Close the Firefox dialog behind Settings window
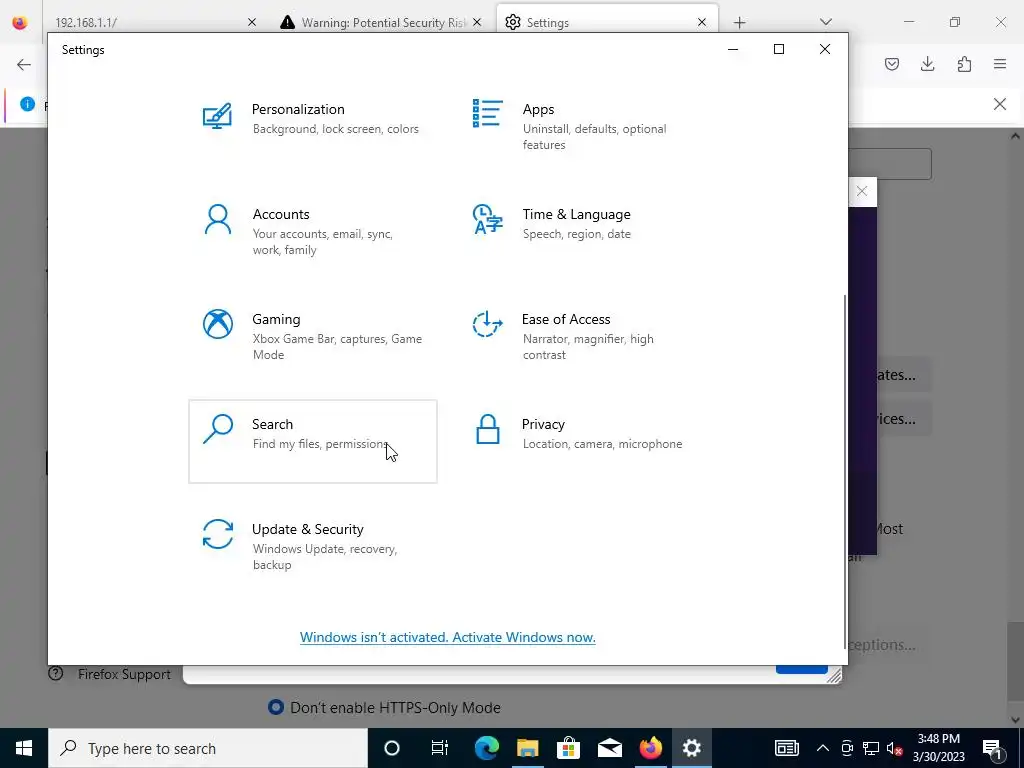 pos(862,191)
